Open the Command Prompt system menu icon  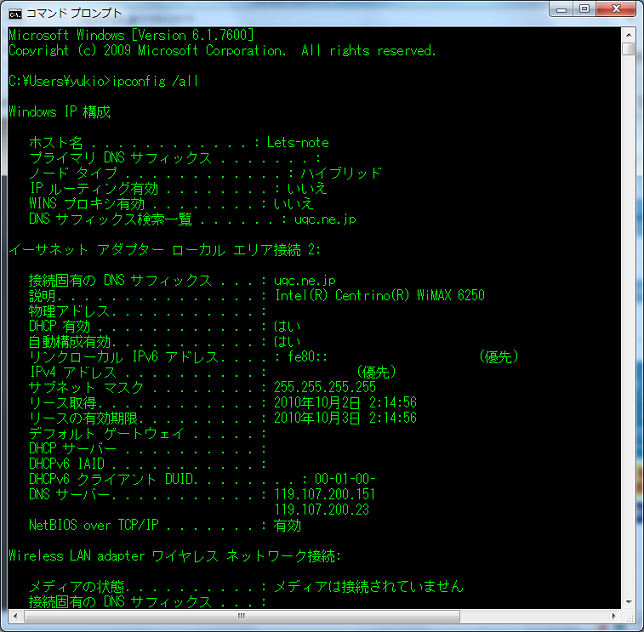(15, 13)
